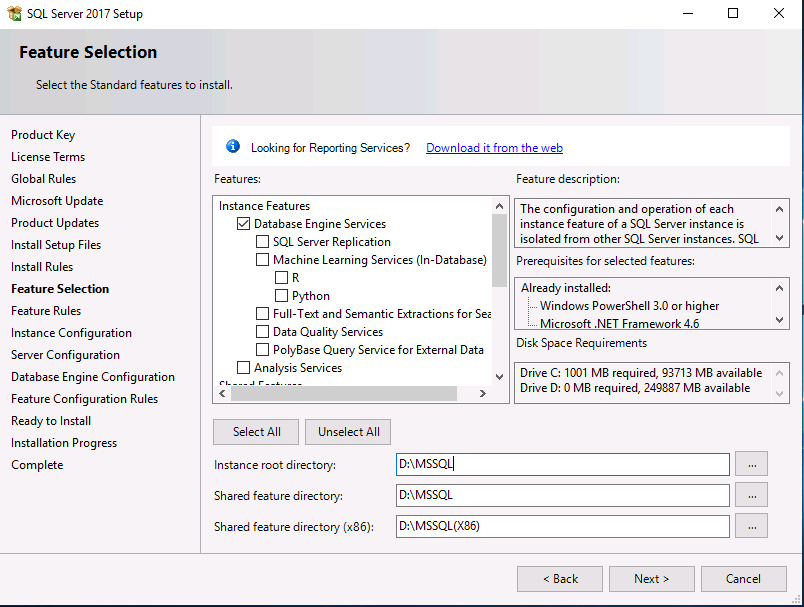This screenshot has height=607, width=804.
Task: Click Disk Space box scroll up arrow
Action: pos(779,373)
